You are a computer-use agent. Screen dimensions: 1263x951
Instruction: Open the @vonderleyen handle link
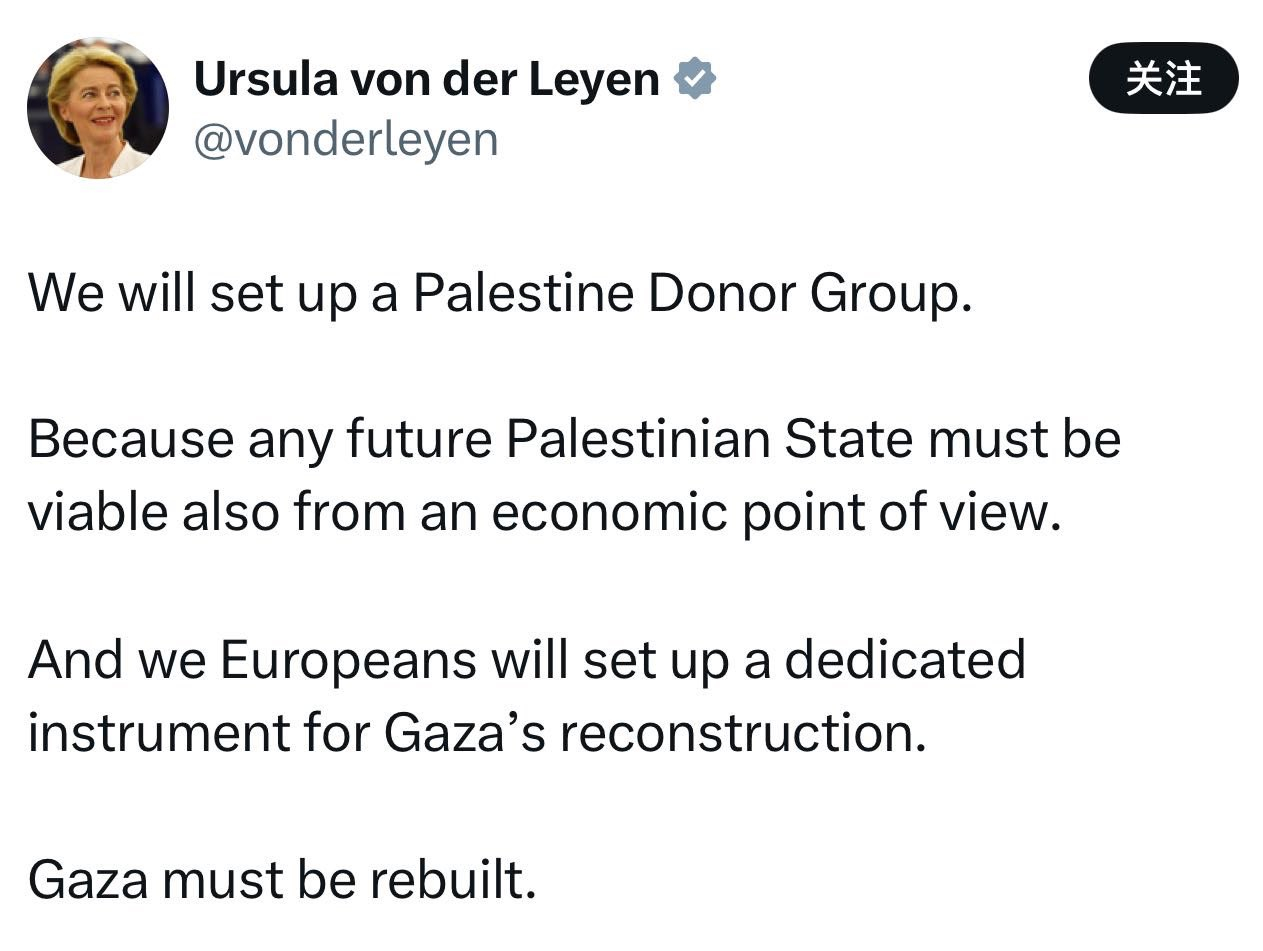coord(345,139)
